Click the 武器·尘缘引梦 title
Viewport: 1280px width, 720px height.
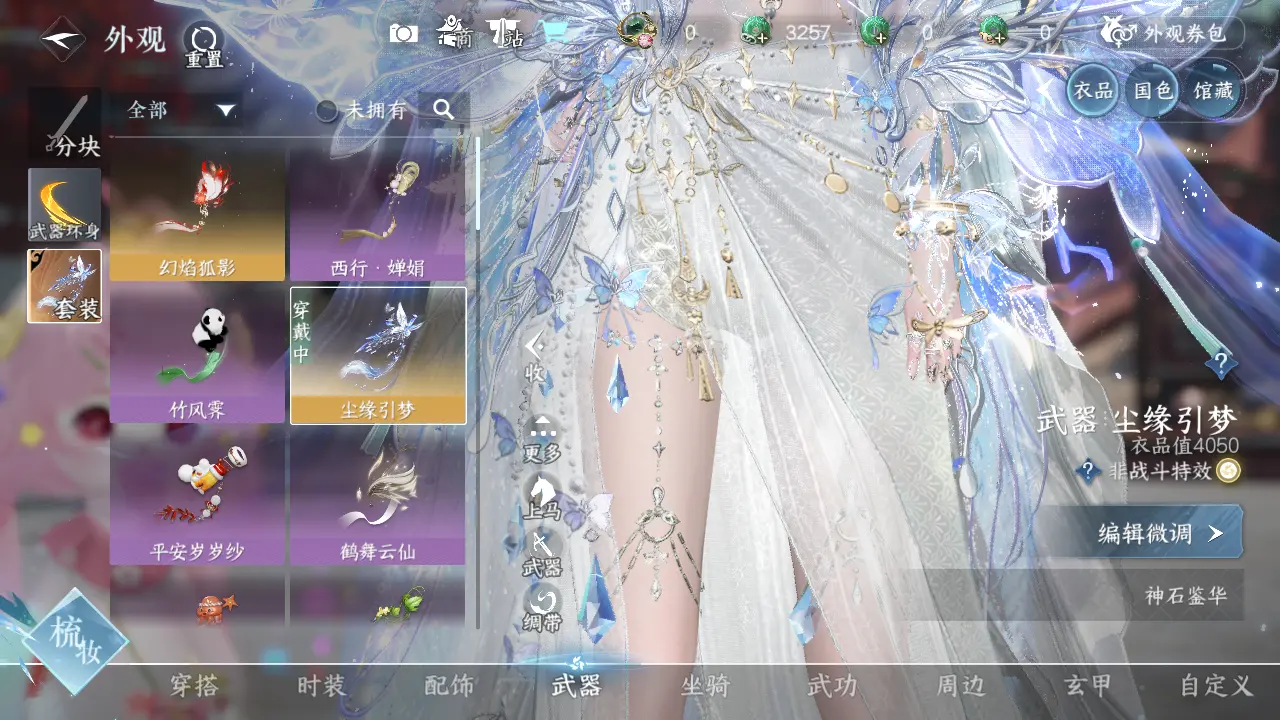coord(1137,419)
